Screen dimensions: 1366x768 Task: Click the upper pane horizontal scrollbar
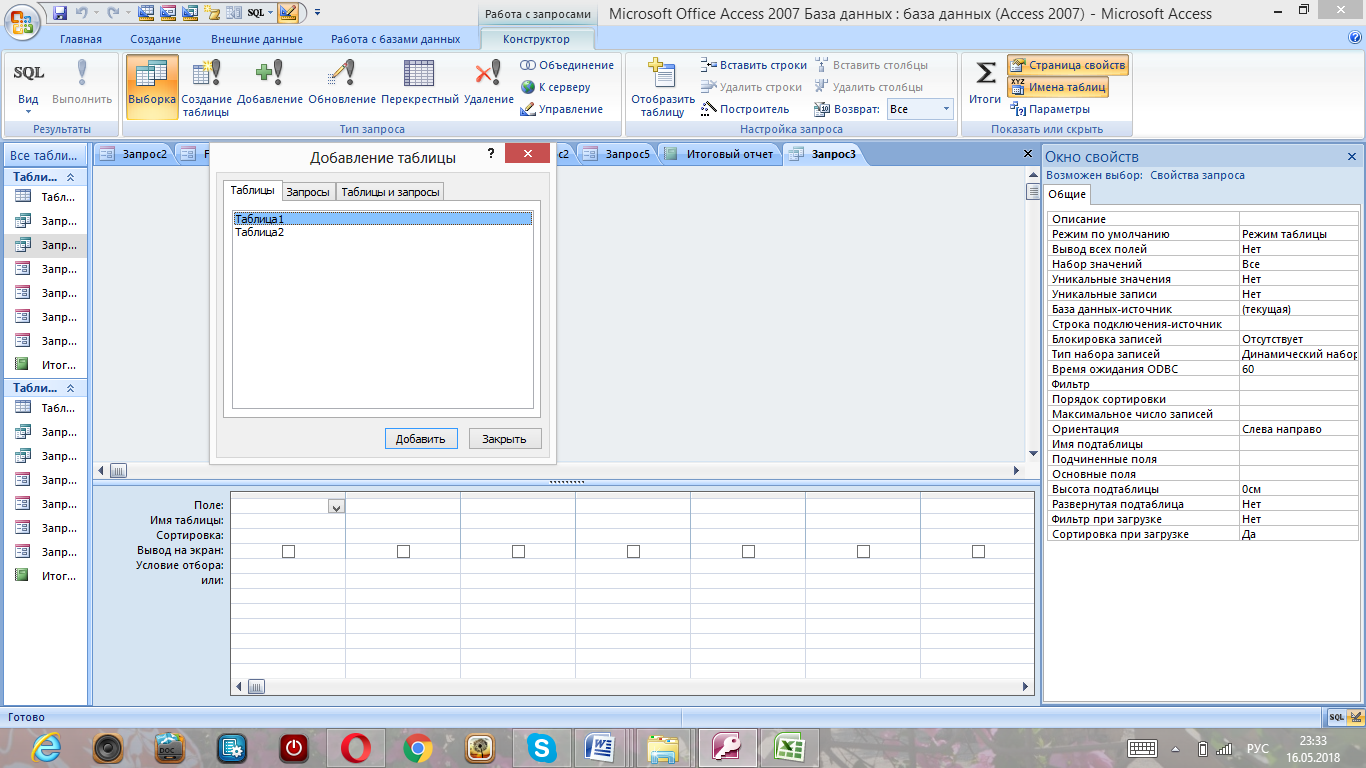(560, 470)
